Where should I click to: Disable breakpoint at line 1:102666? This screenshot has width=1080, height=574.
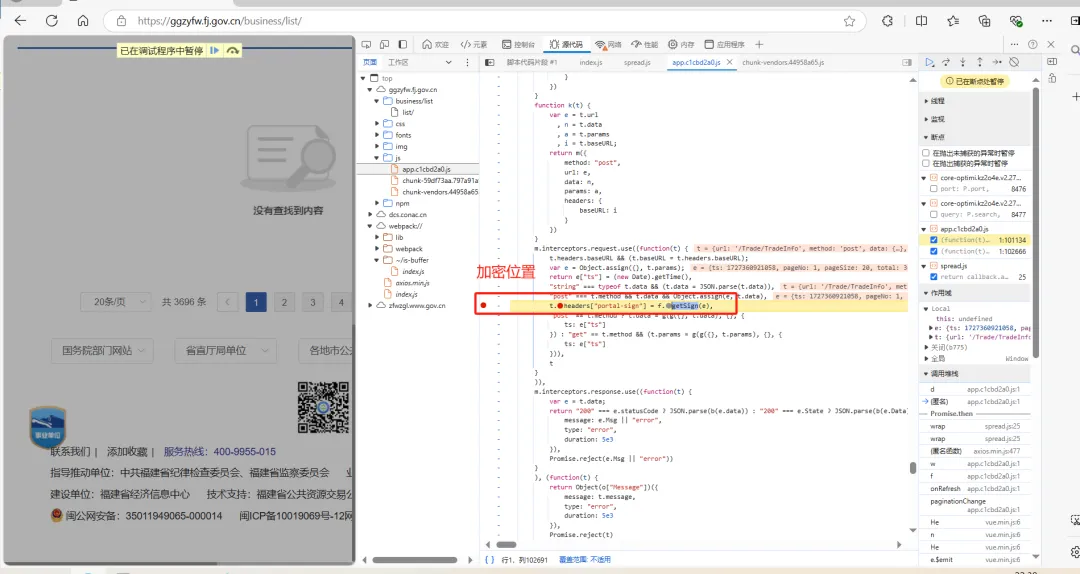click(x=933, y=252)
